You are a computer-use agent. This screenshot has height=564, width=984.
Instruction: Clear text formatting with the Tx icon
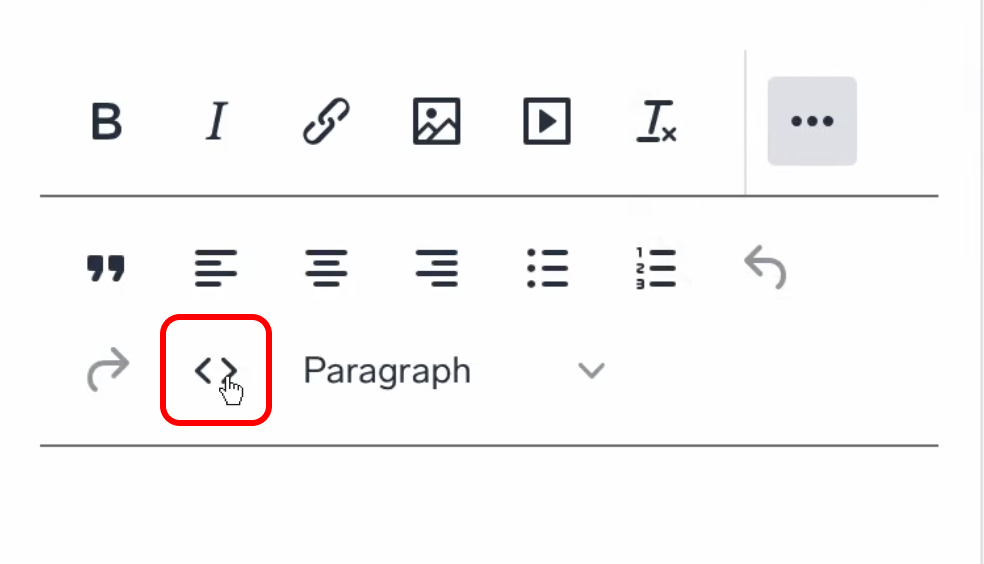657,122
